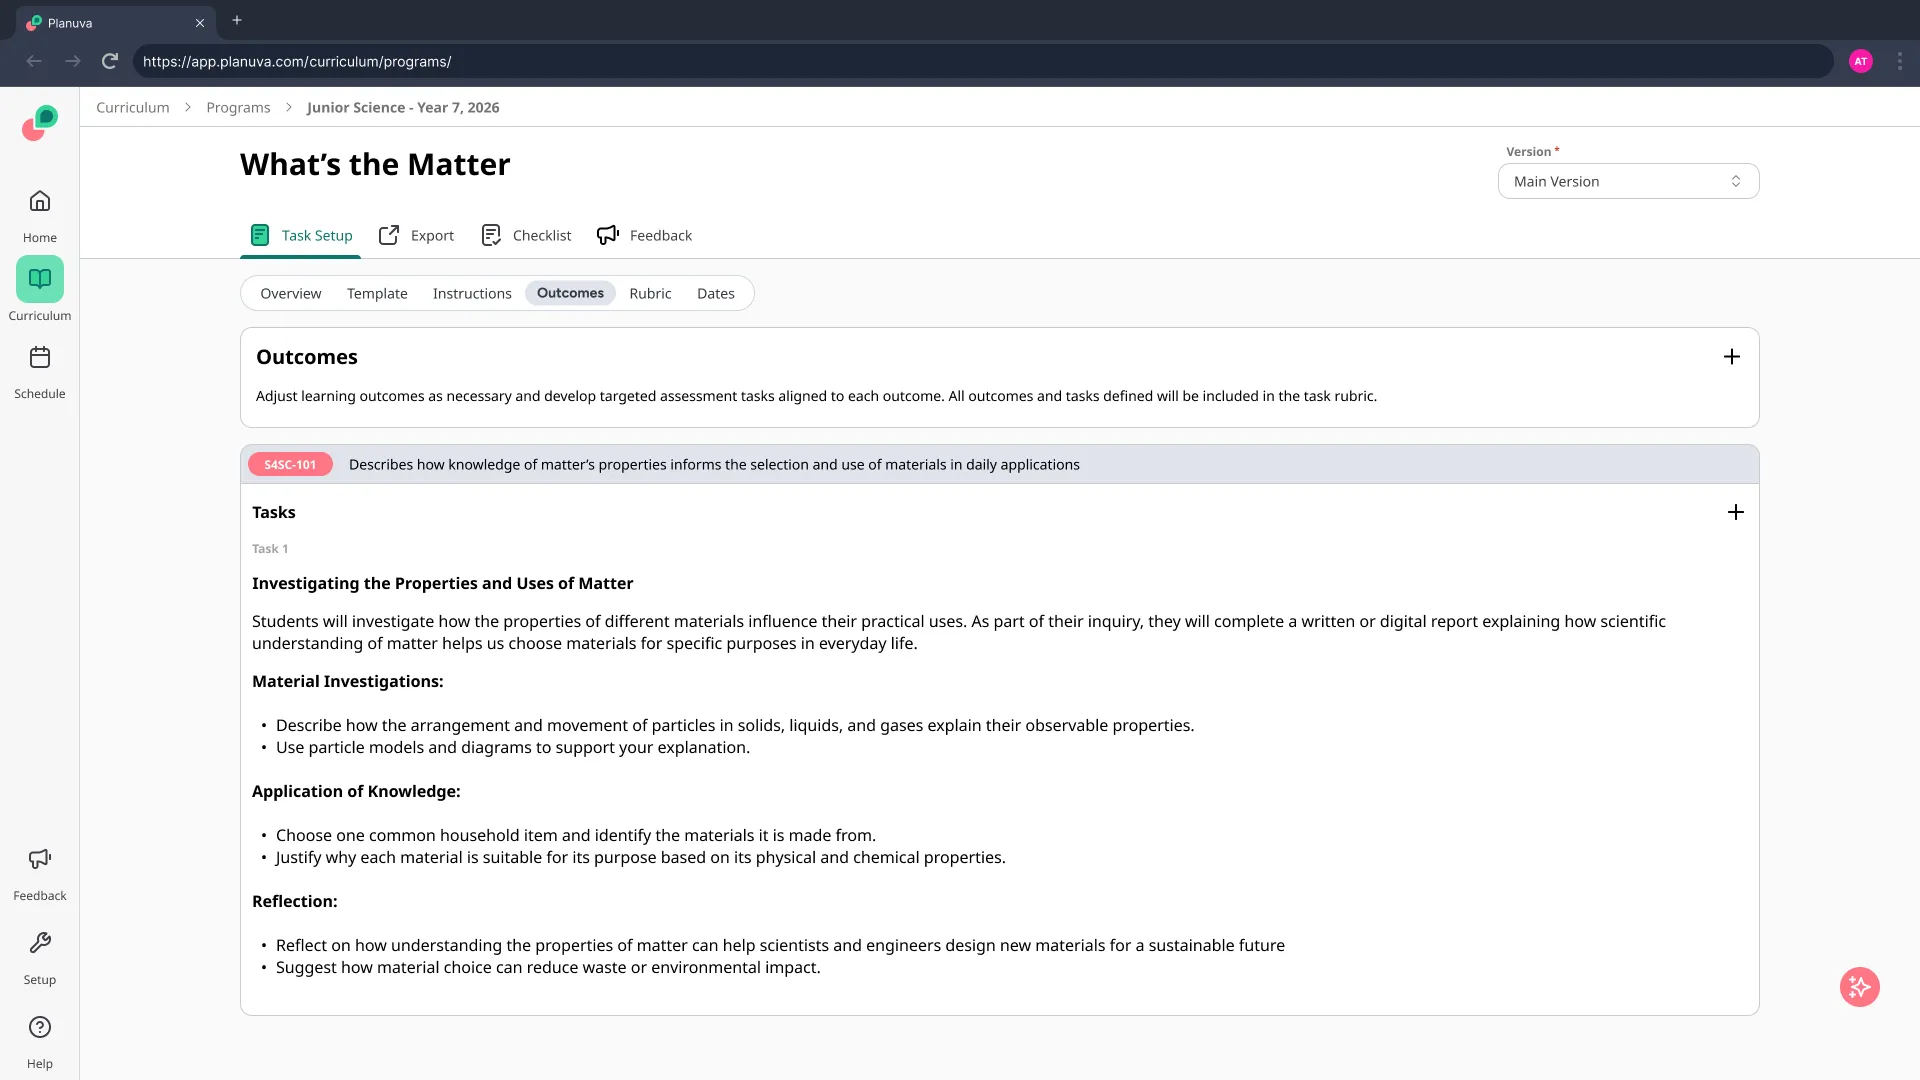Open the browser three-dot menu
Screen dimensions: 1920x1080
(1899, 61)
